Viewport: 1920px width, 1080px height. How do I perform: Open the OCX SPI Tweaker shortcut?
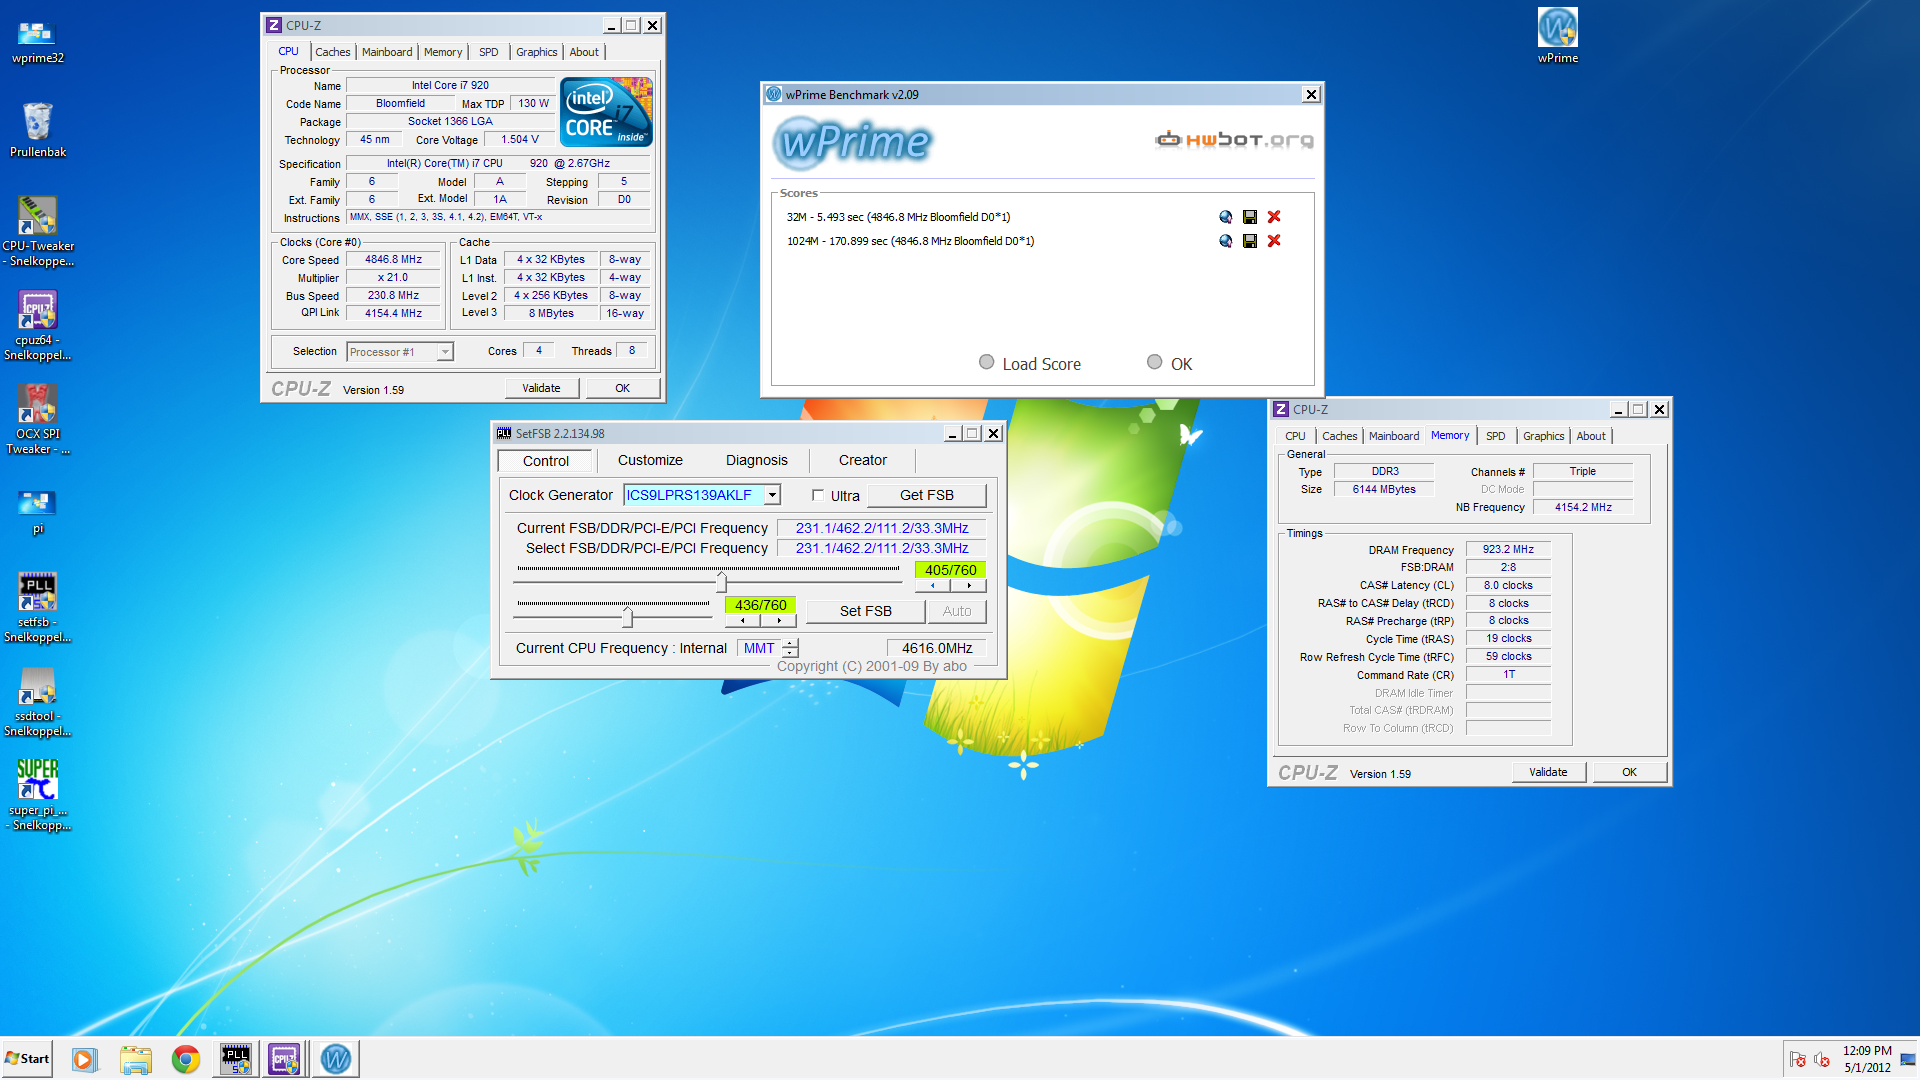pos(38,420)
